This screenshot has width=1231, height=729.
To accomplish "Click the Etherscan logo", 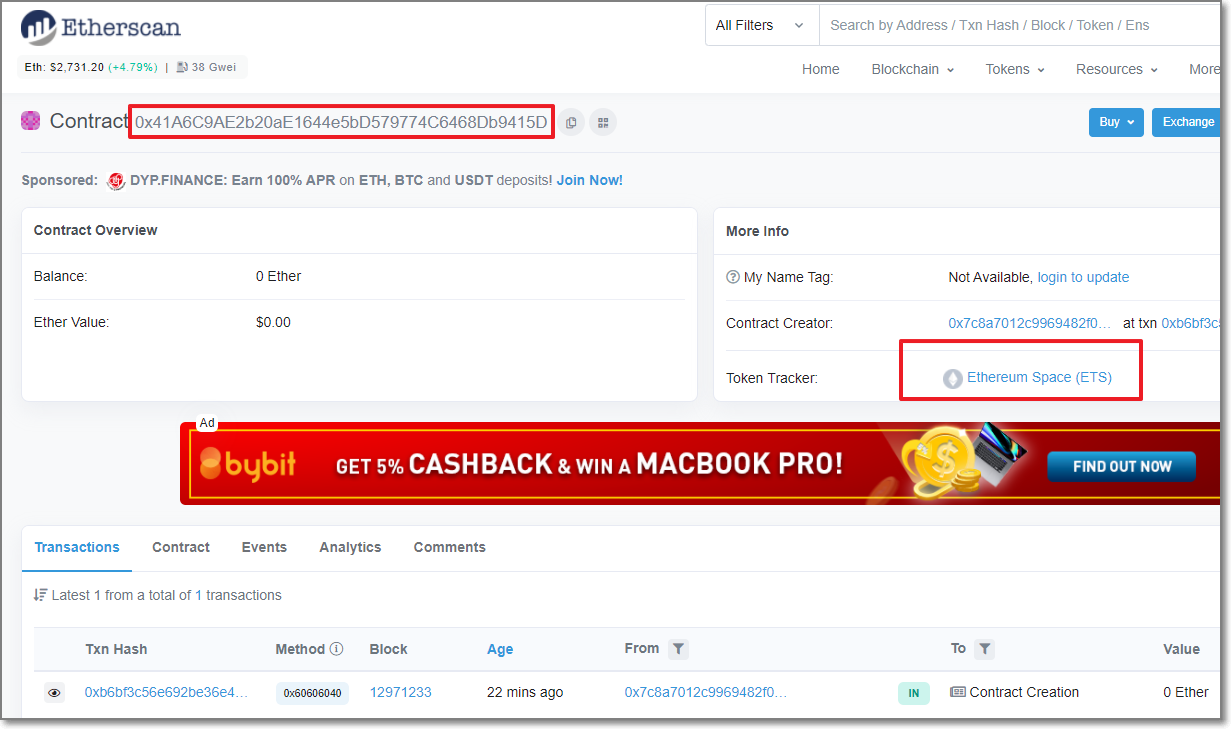I will [x=101, y=27].
